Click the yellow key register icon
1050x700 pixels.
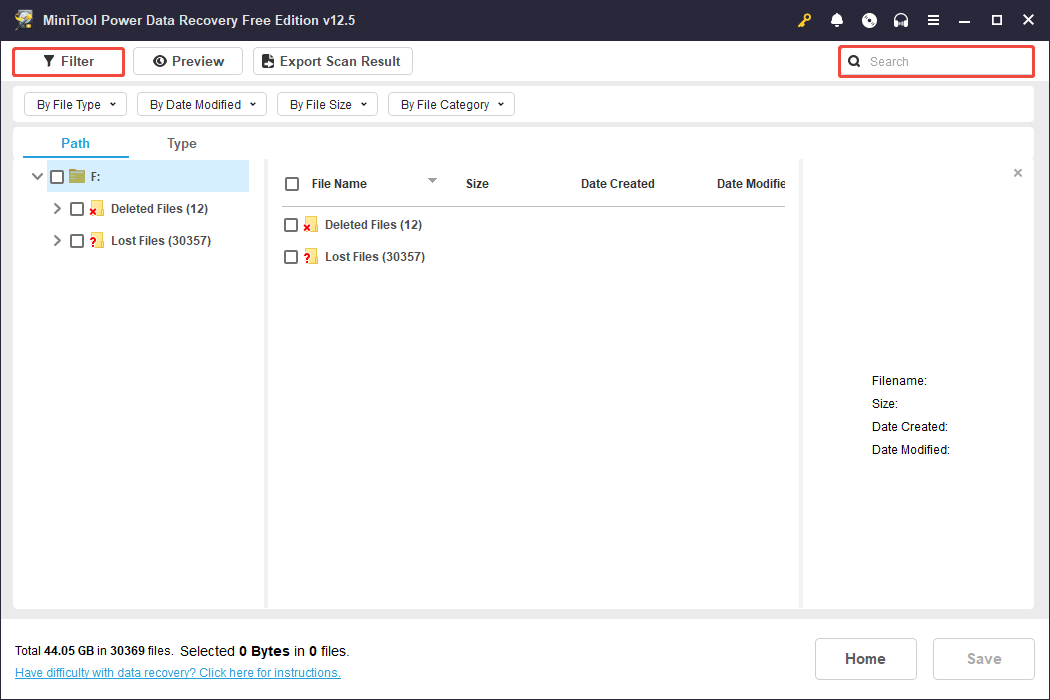click(x=805, y=20)
